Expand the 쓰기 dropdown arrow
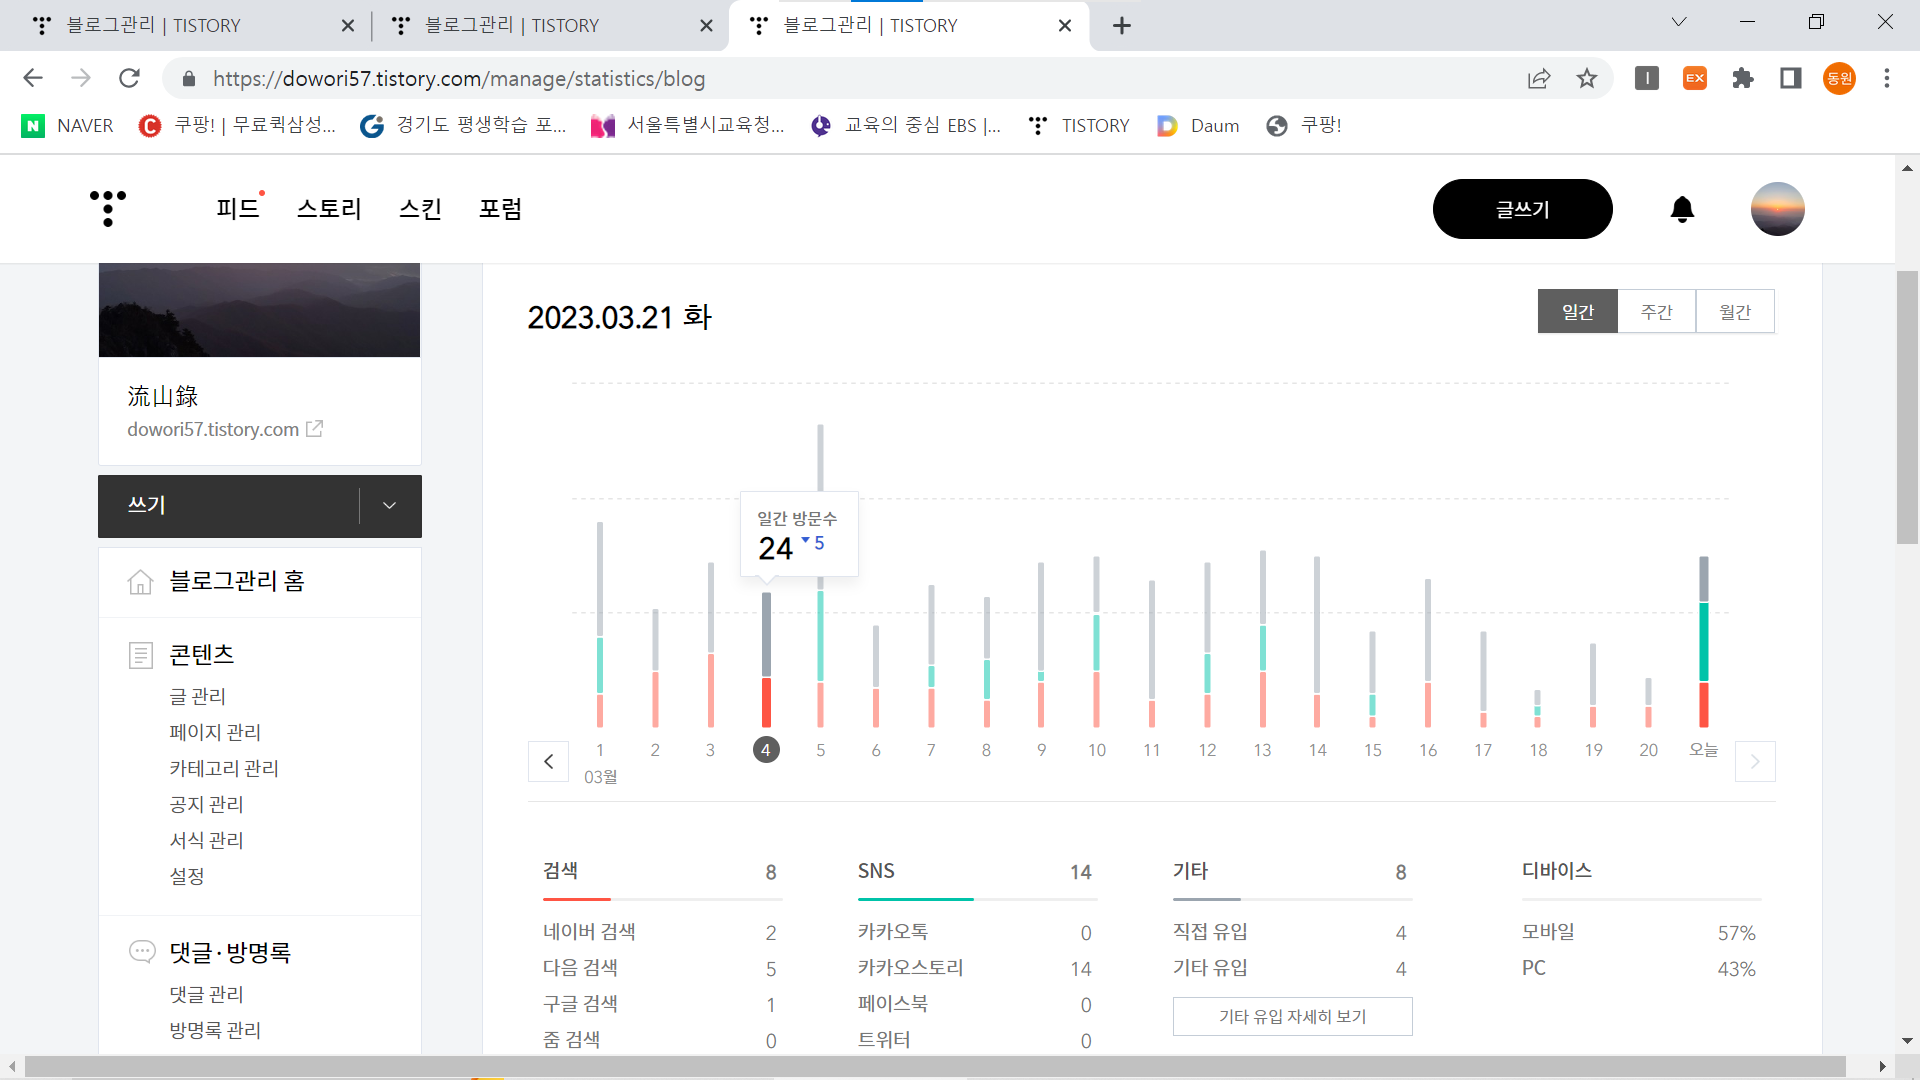The width and height of the screenshot is (1920, 1080). (x=390, y=506)
